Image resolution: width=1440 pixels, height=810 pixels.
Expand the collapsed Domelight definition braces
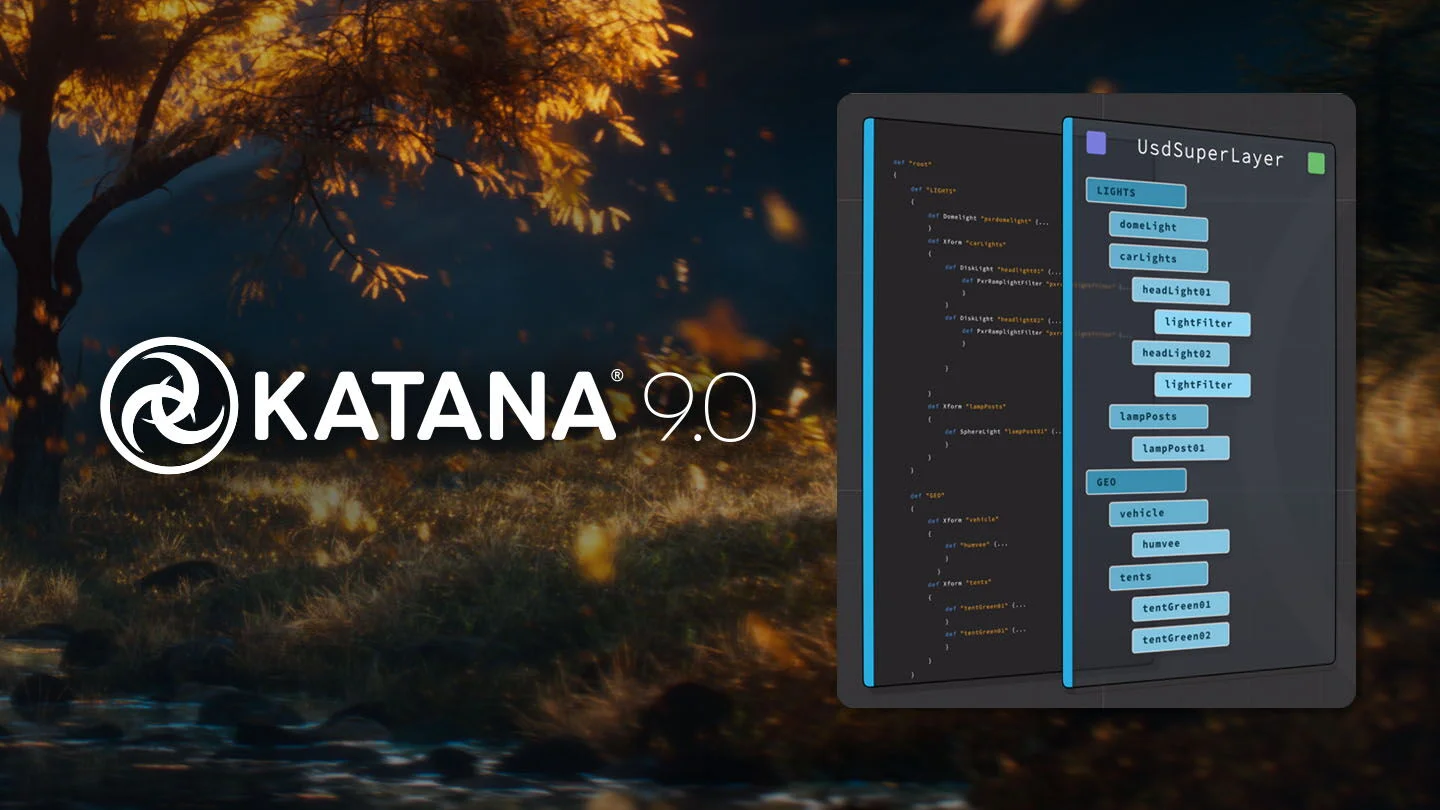[x=1040, y=218]
